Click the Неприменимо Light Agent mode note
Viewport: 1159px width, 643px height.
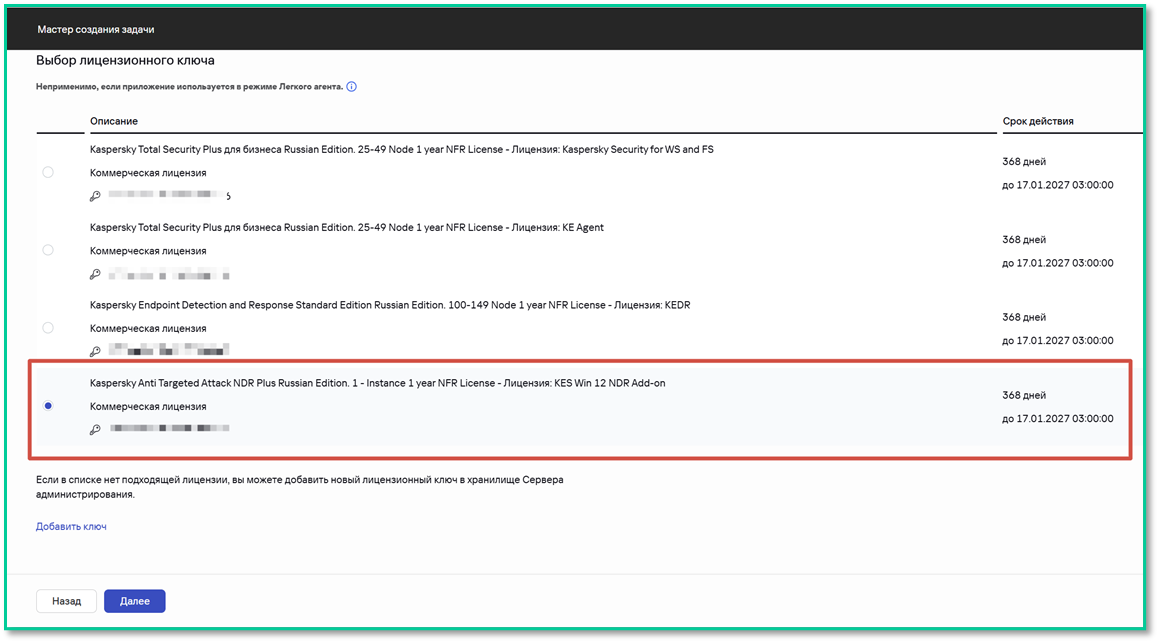click(x=189, y=86)
